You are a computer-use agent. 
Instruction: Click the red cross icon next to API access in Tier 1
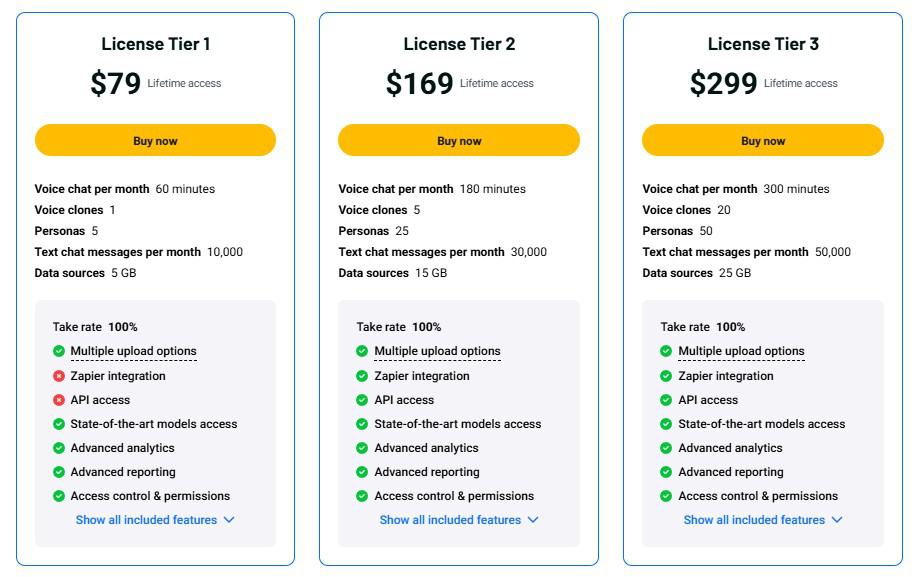pyautogui.click(x=60, y=400)
